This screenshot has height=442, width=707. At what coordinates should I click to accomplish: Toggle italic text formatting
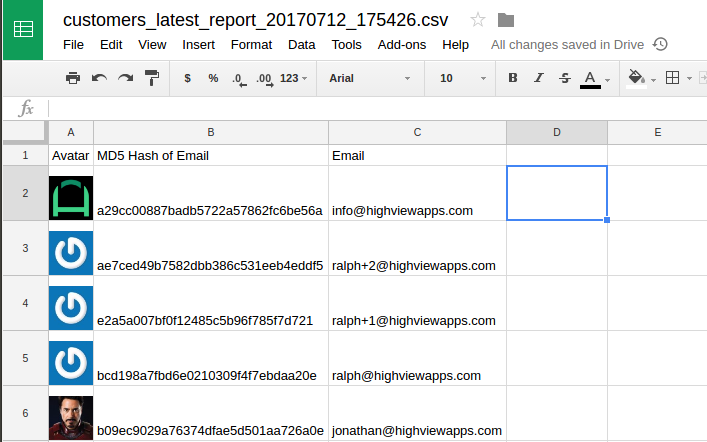pos(539,78)
